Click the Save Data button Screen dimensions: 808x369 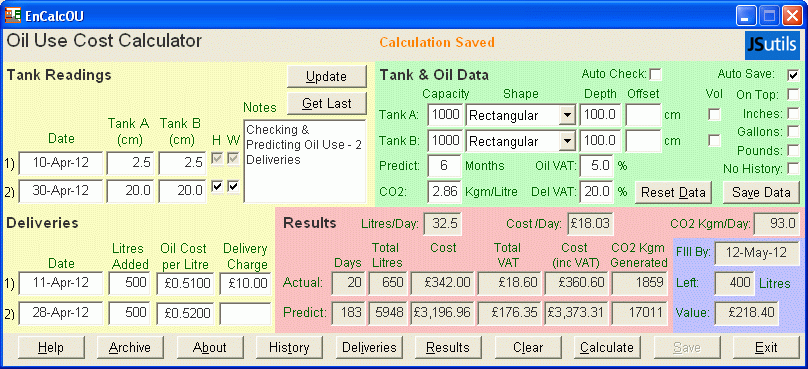pos(761,192)
